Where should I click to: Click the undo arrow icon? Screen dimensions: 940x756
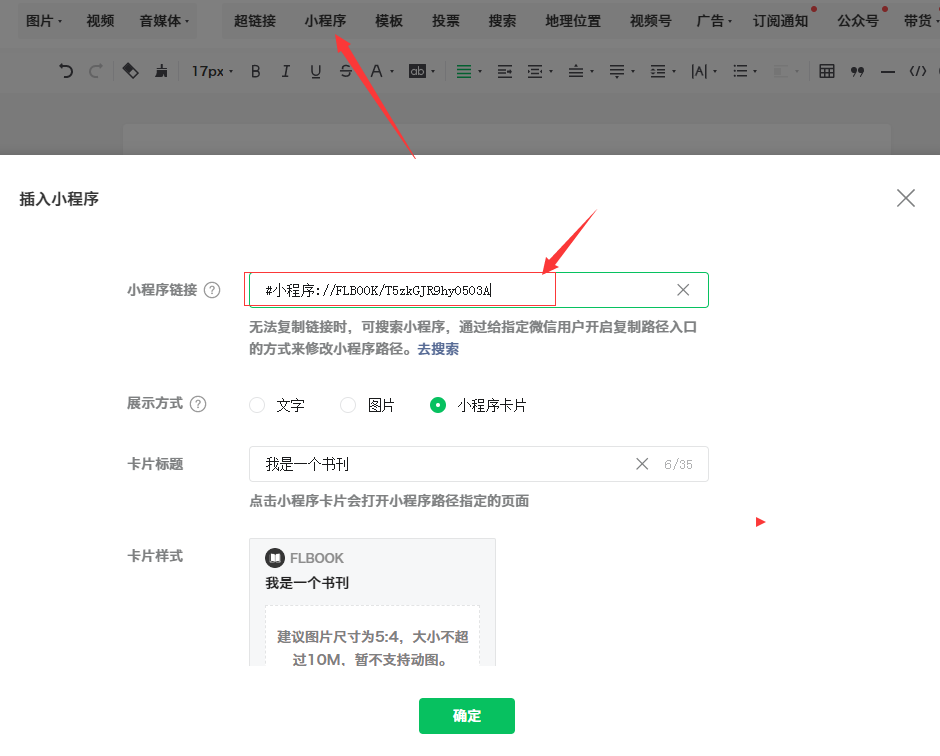(66, 71)
